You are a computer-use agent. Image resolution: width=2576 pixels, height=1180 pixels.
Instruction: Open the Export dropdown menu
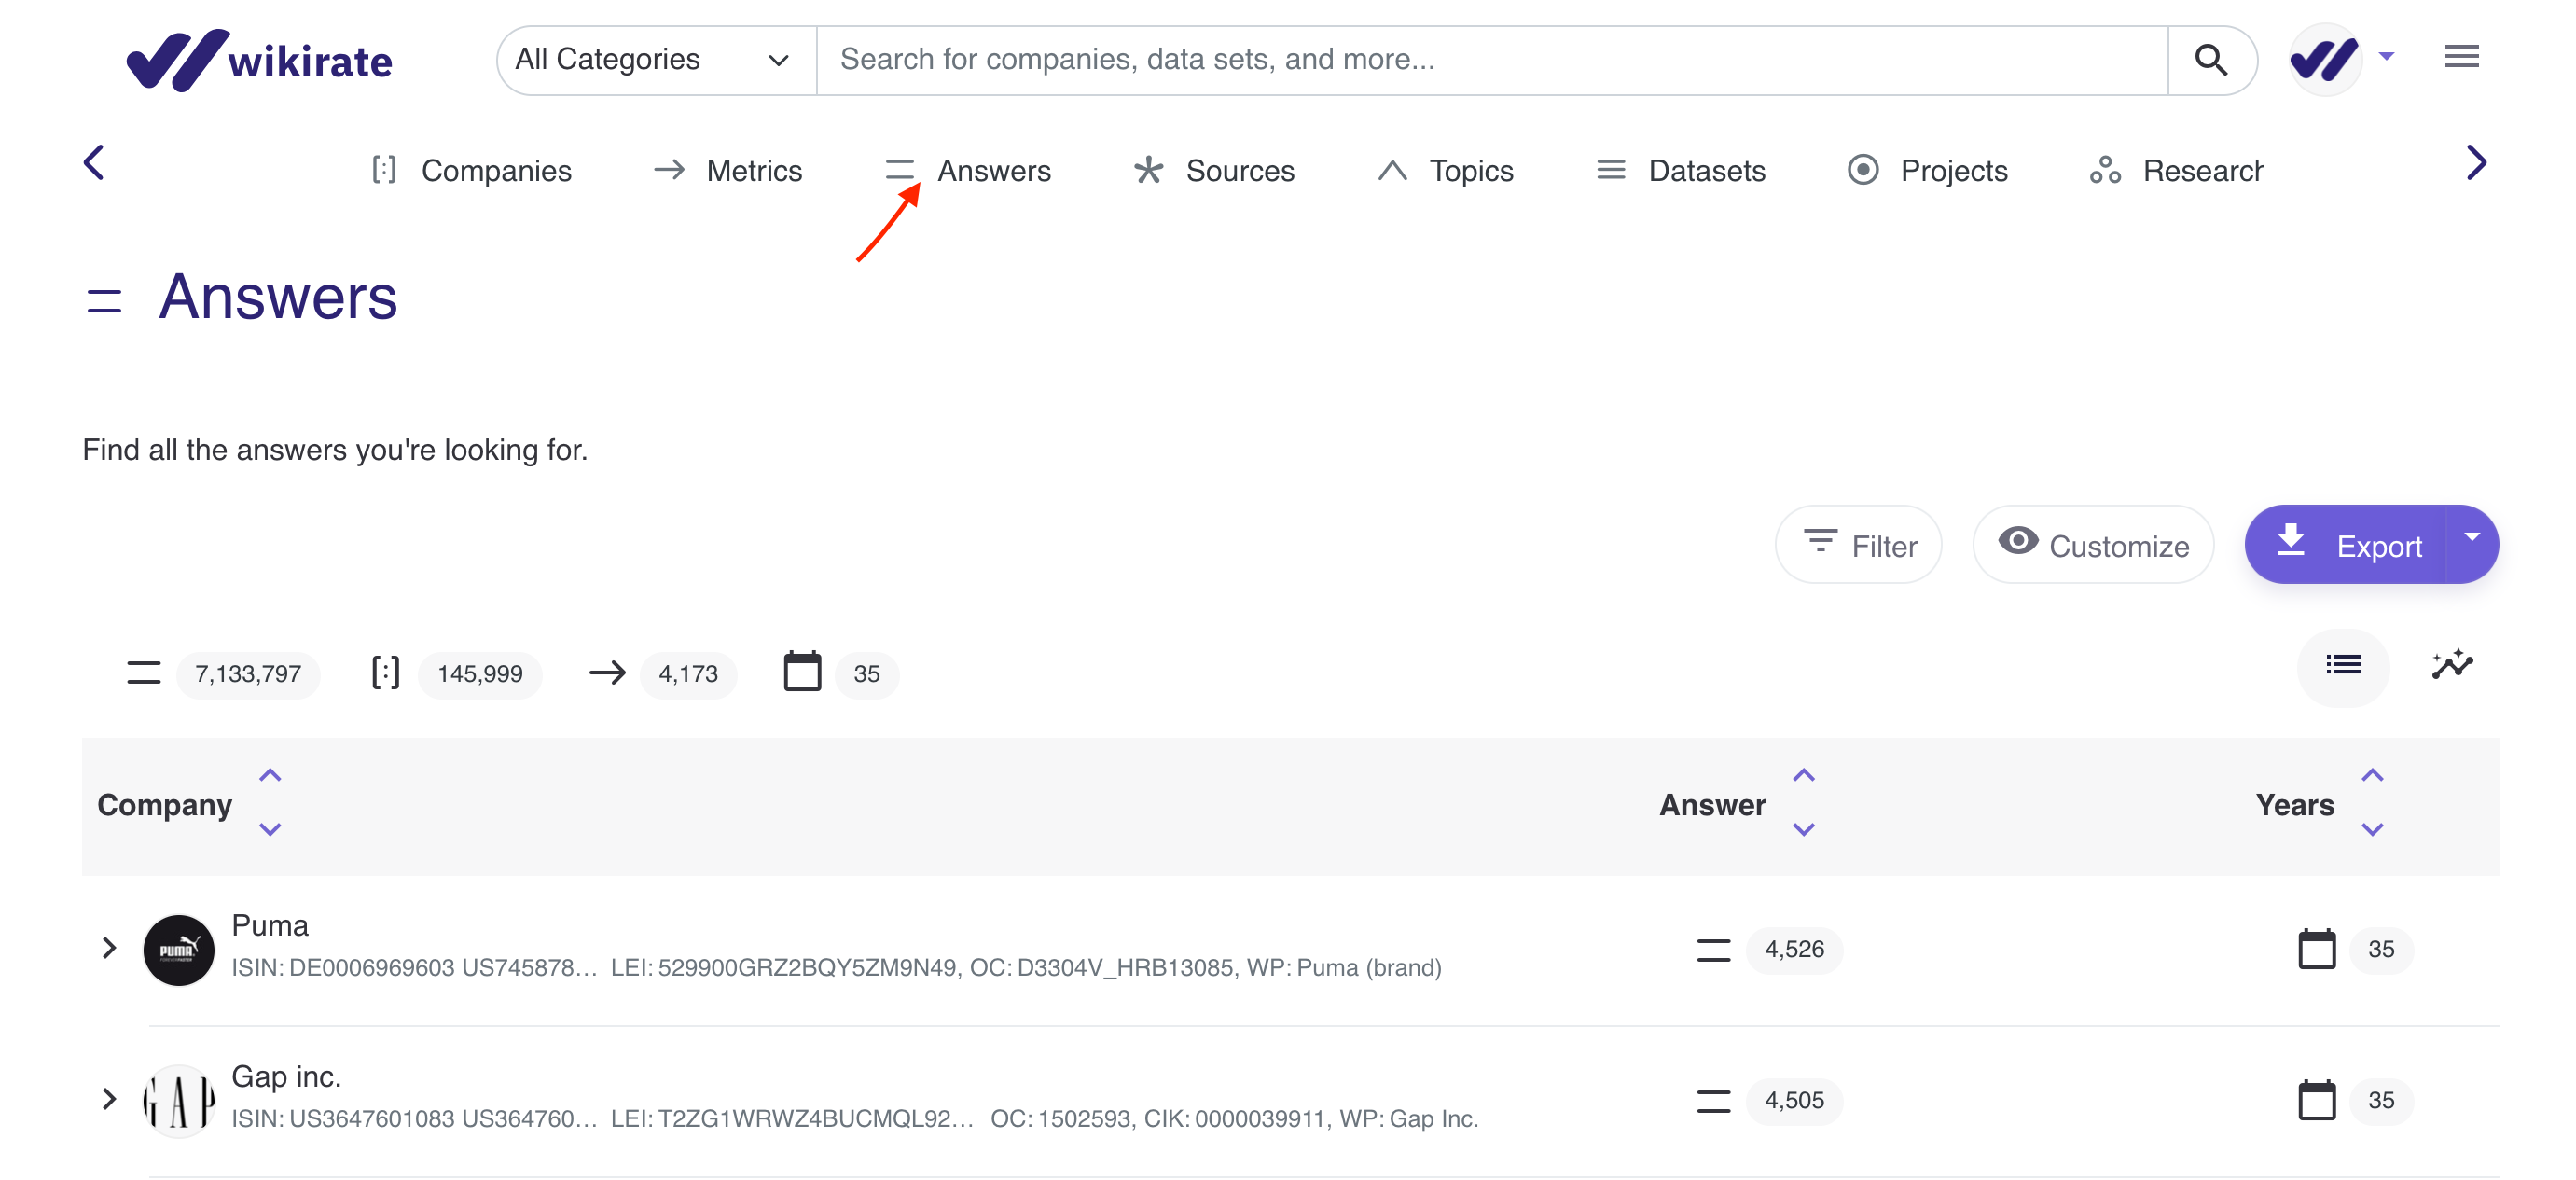pos(2470,544)
